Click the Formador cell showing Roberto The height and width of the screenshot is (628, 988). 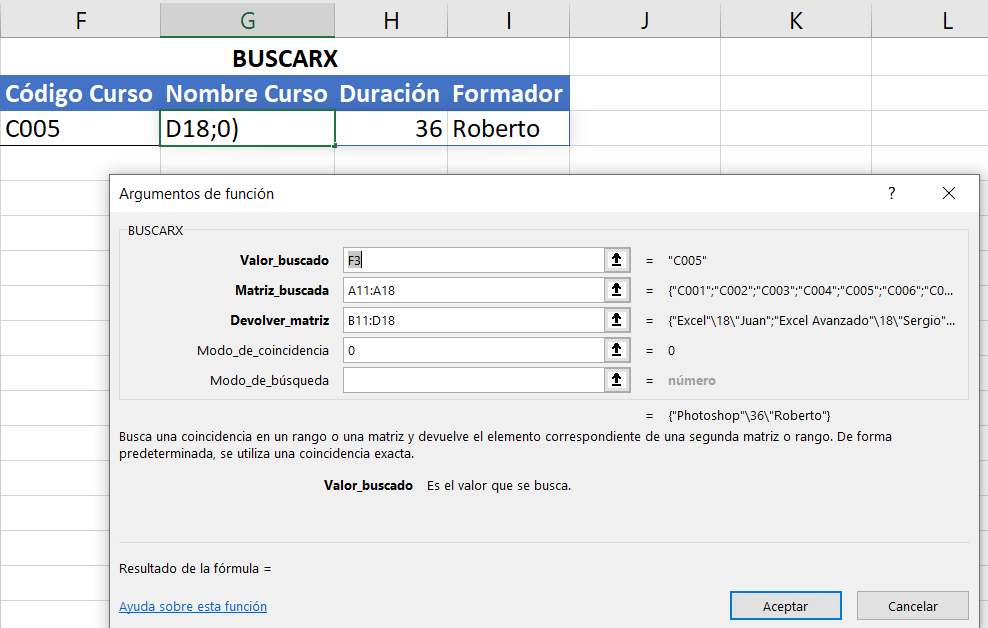508,129
